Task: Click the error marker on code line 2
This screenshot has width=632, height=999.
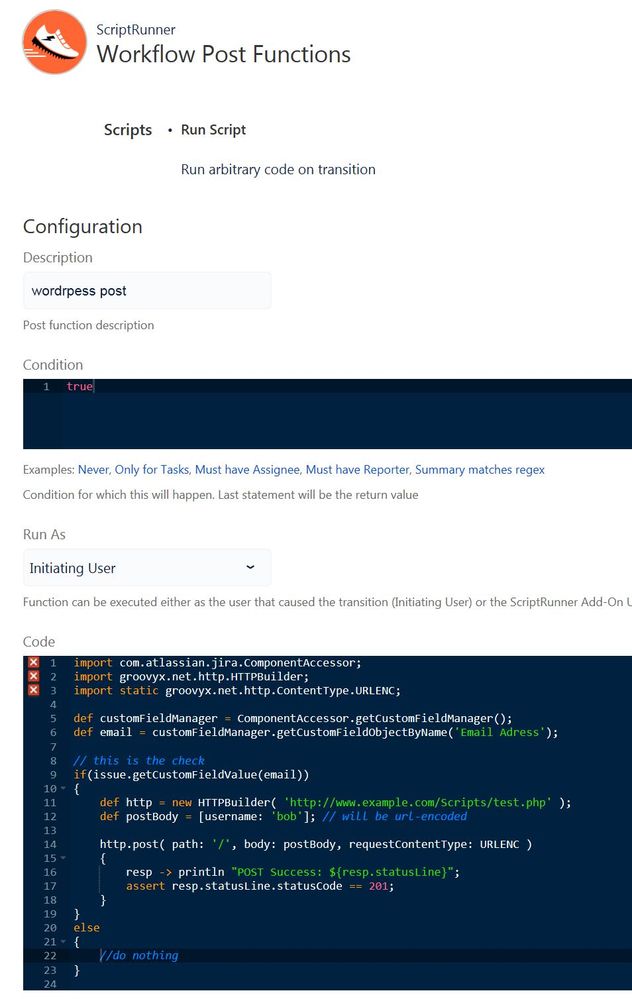Action: [34, 677]
